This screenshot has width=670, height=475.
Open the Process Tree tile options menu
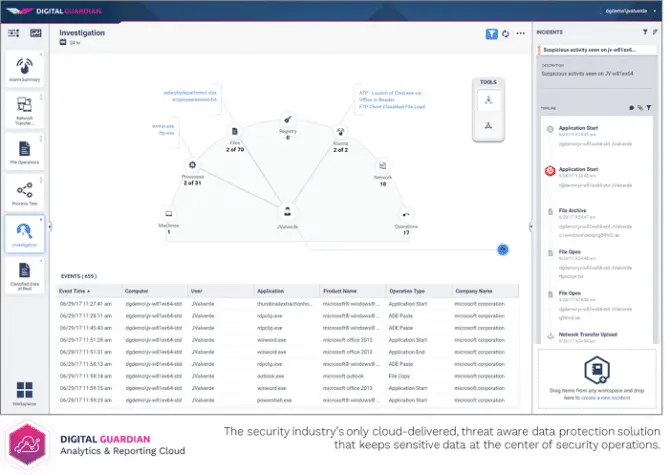coord(41,180)
